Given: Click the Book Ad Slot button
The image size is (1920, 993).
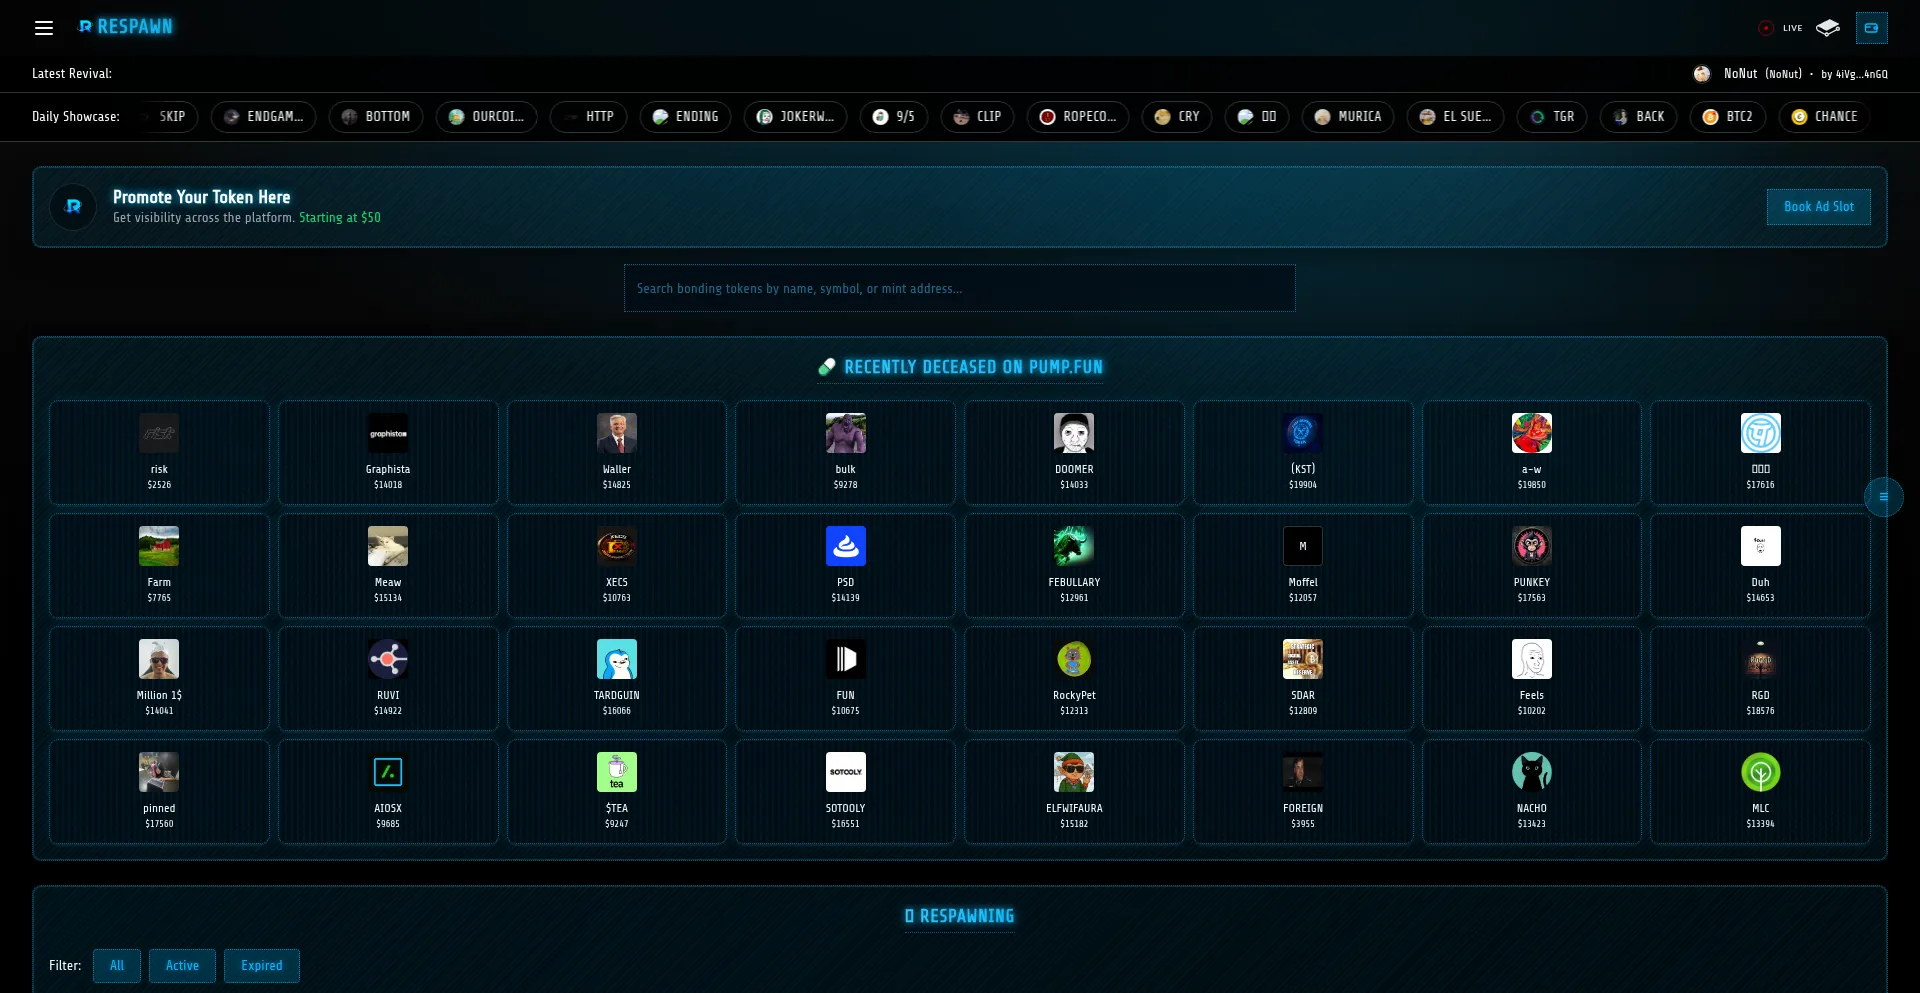Looking at the screenshot, I should 1818,207.
